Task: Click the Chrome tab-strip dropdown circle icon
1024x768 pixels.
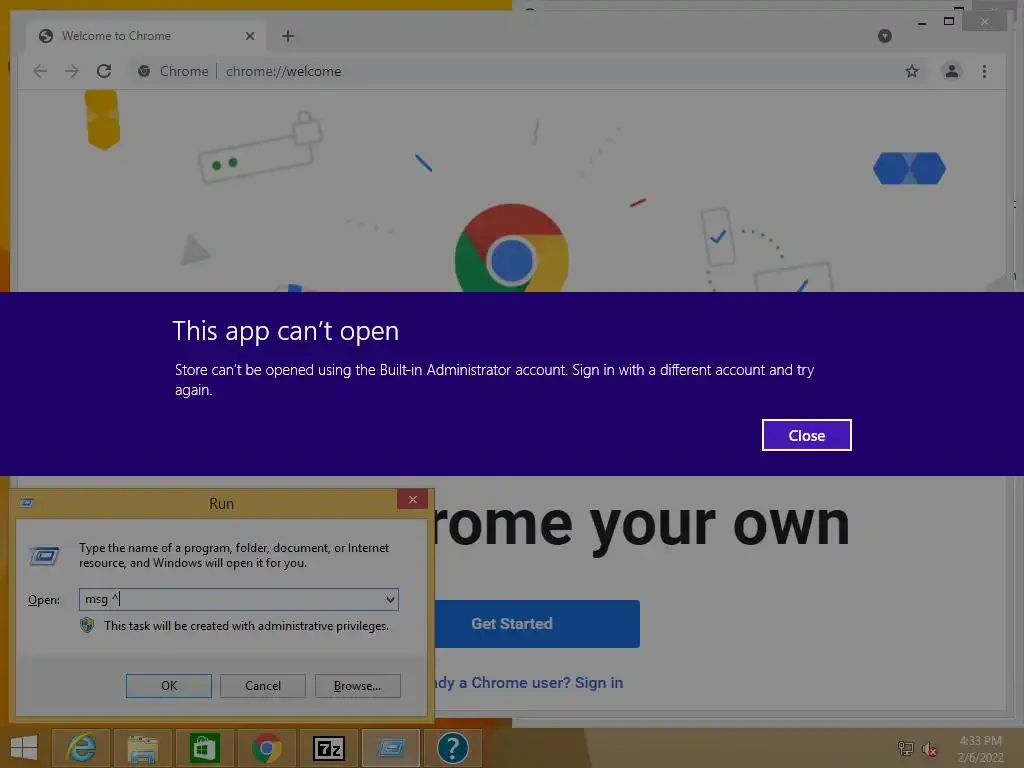Action: 884,36
